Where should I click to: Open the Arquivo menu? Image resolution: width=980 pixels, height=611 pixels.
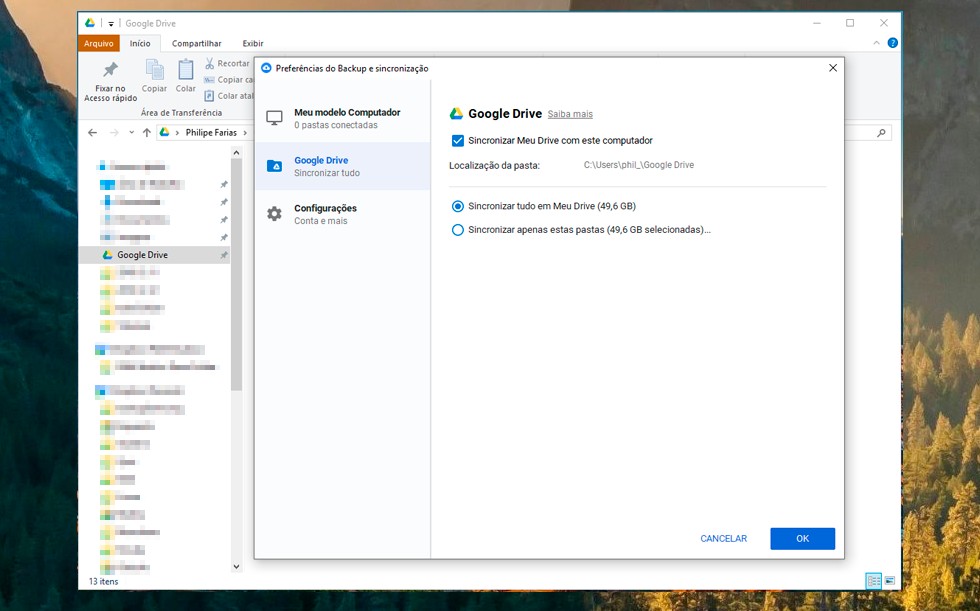[99, 44]
